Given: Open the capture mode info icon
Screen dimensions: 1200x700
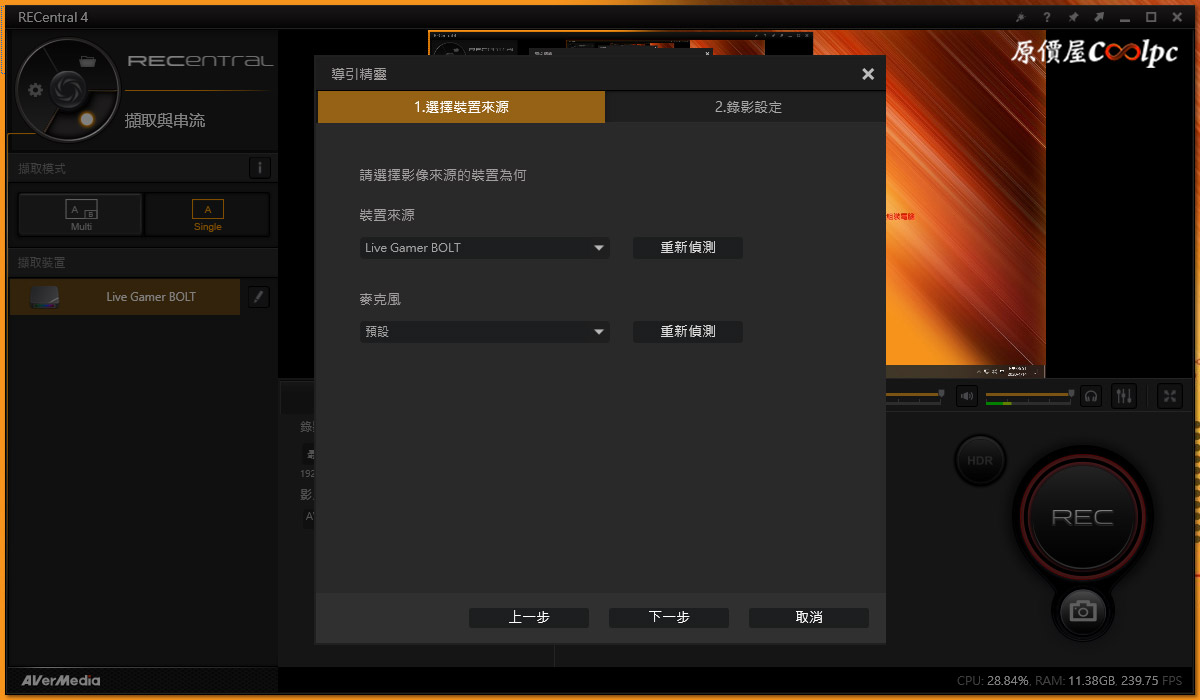Looking at the screenshot, I should point(259,168).
